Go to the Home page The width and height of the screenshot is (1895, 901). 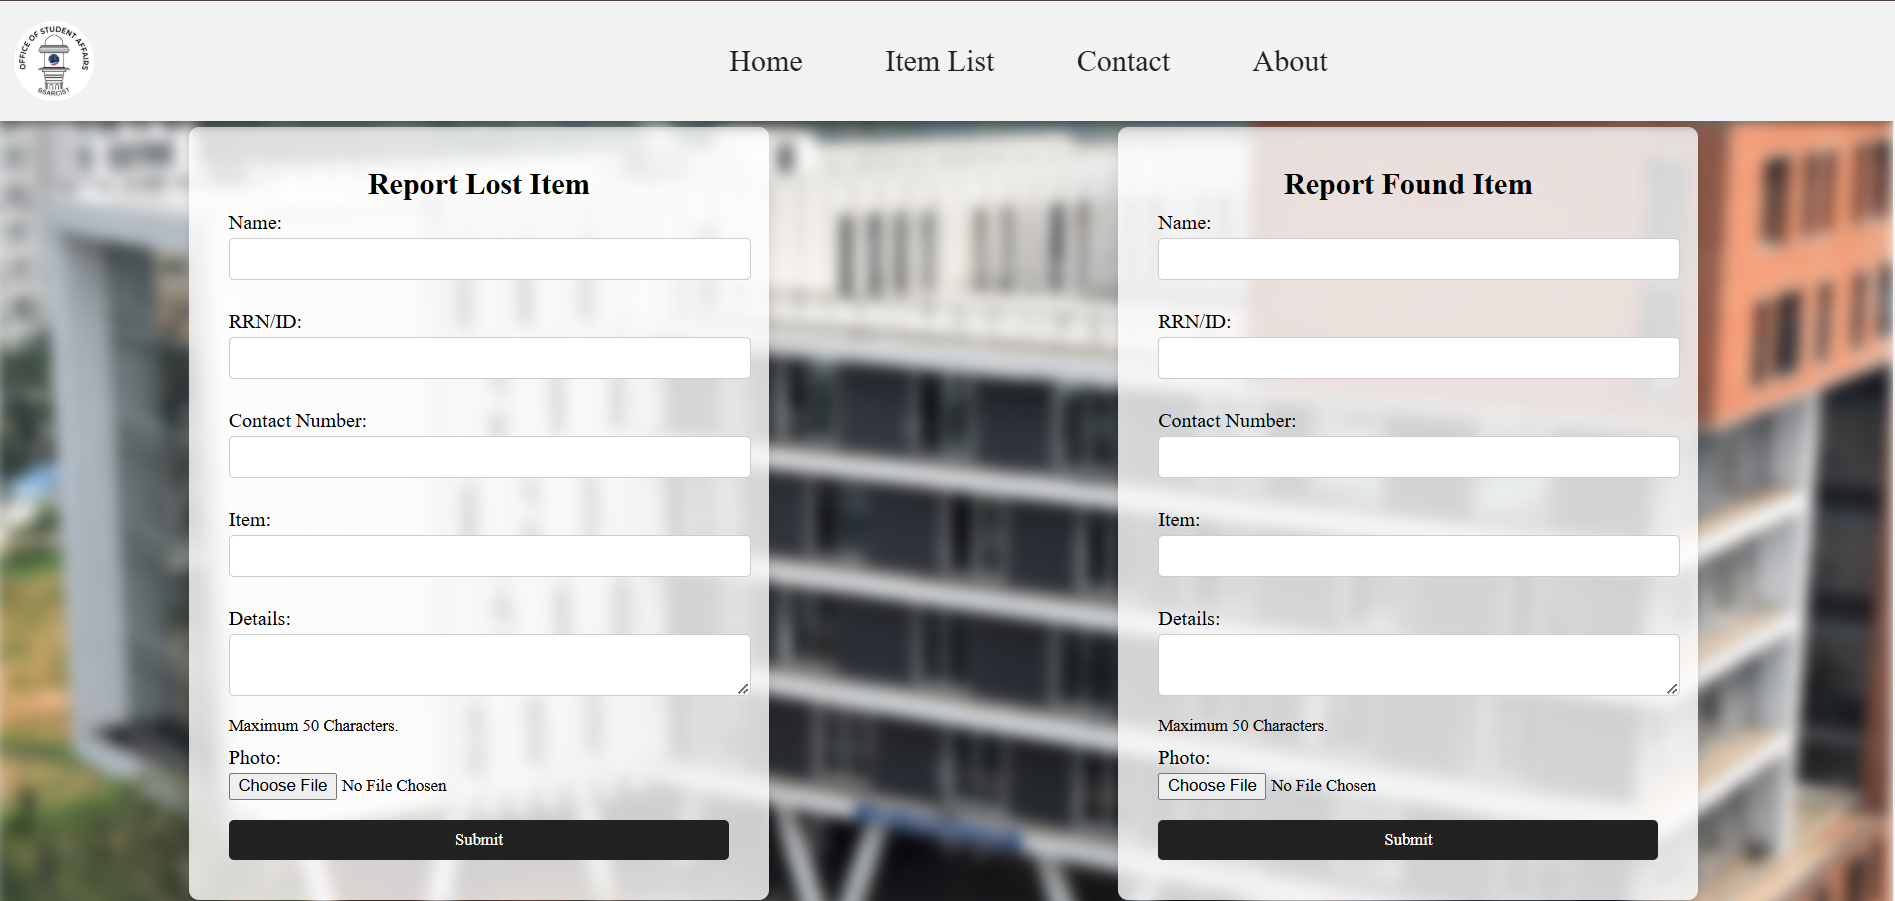[765, 62]
